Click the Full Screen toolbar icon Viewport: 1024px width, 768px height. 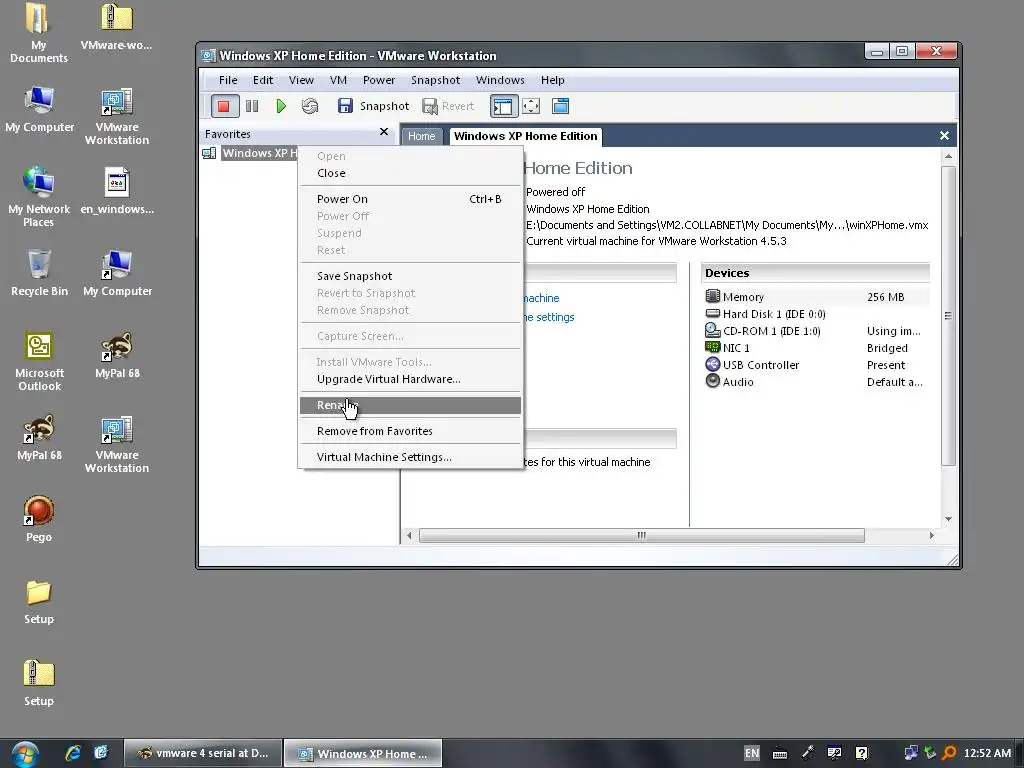tap(532, 106)
